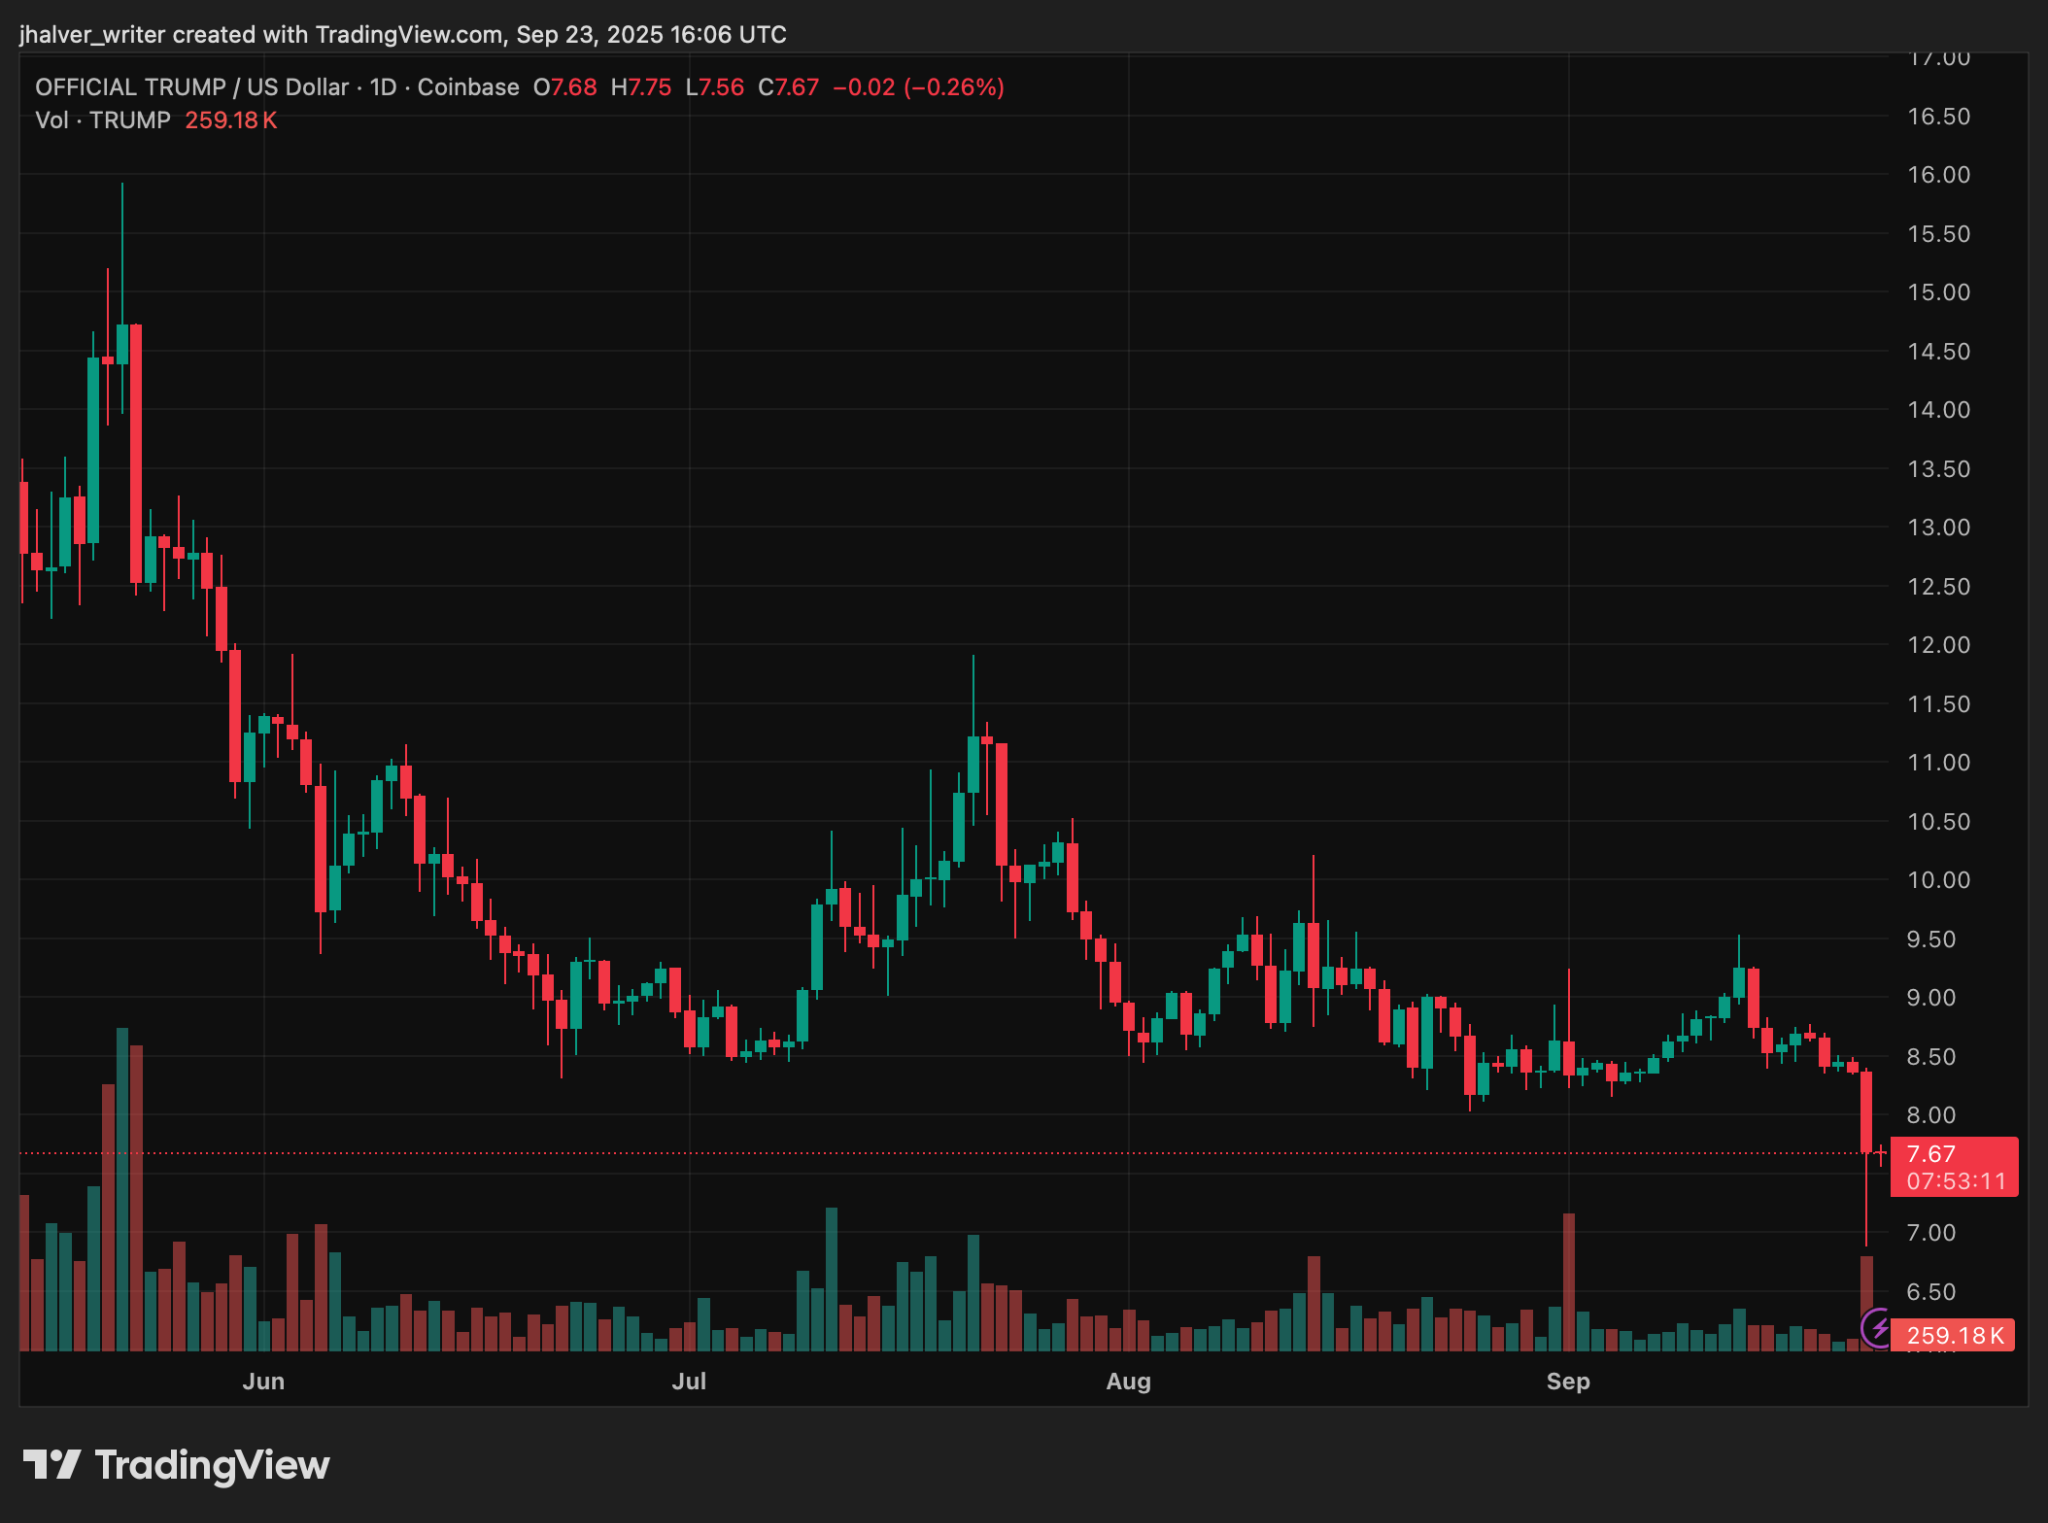2048x1523 pixels.
Task: Click the 259.18 K volume axis label
Action: (x=1953, y=1335)
